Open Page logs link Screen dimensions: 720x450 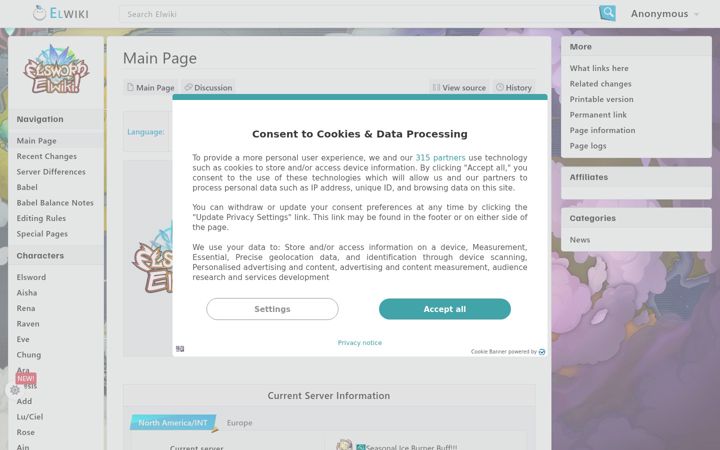coord(588,146)
